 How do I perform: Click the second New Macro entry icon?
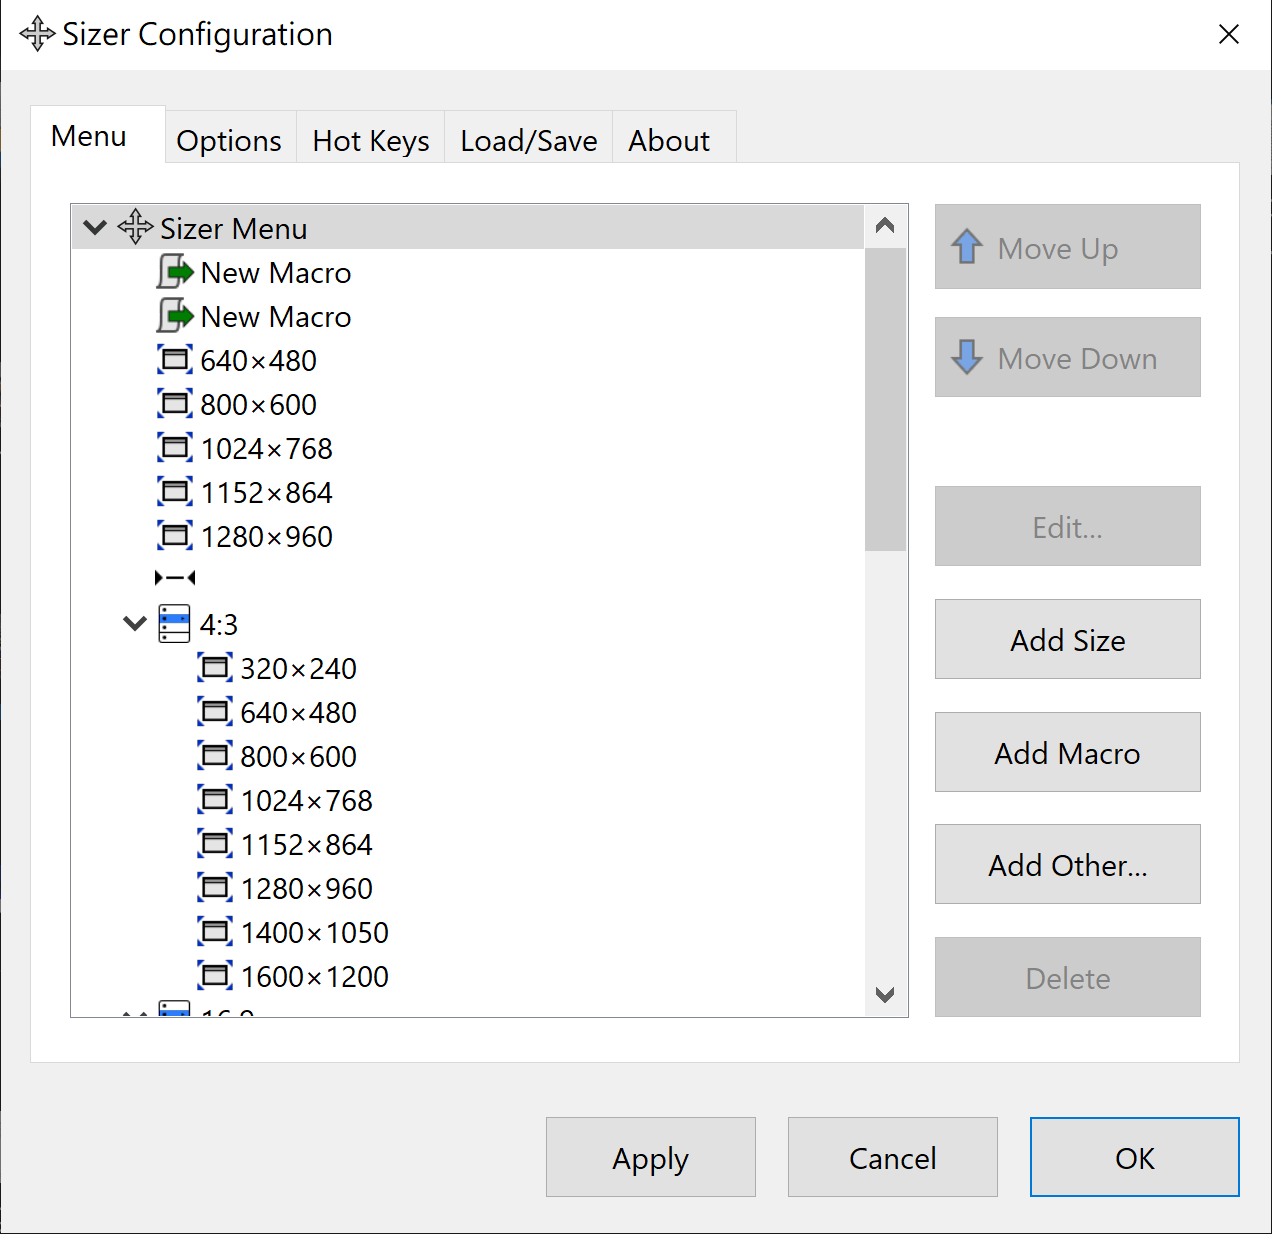pyautogui.click(x=175, y=316)
